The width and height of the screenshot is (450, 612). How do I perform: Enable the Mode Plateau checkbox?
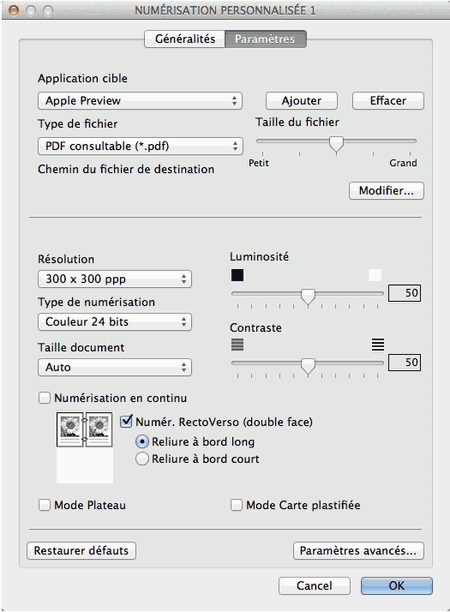pyautogui.click(x=44, y=505)
